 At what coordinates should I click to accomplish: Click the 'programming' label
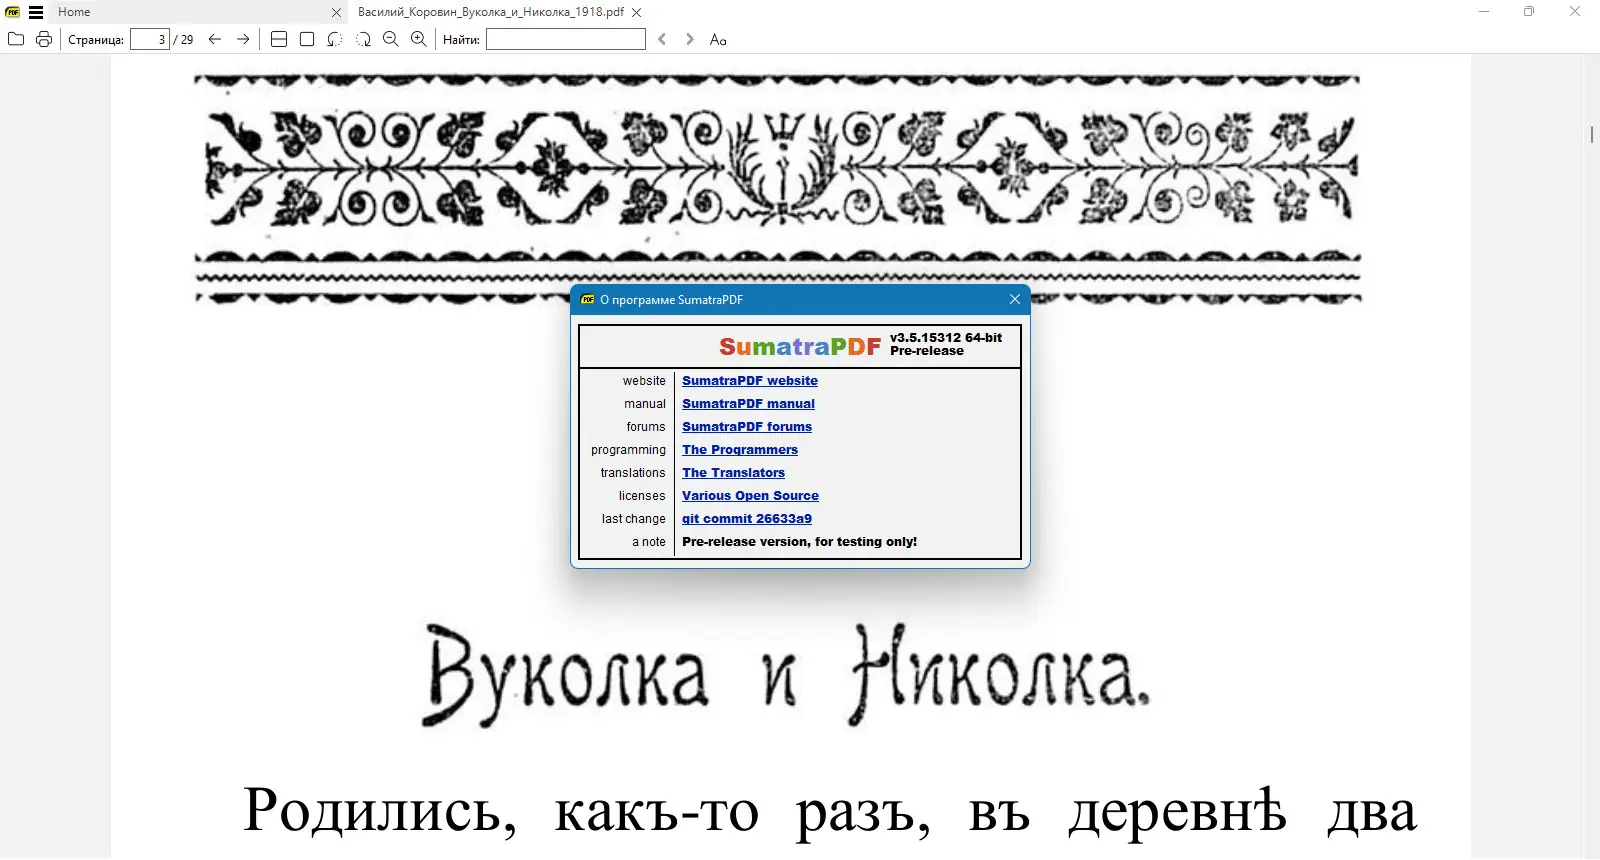(x=628, y=450)
